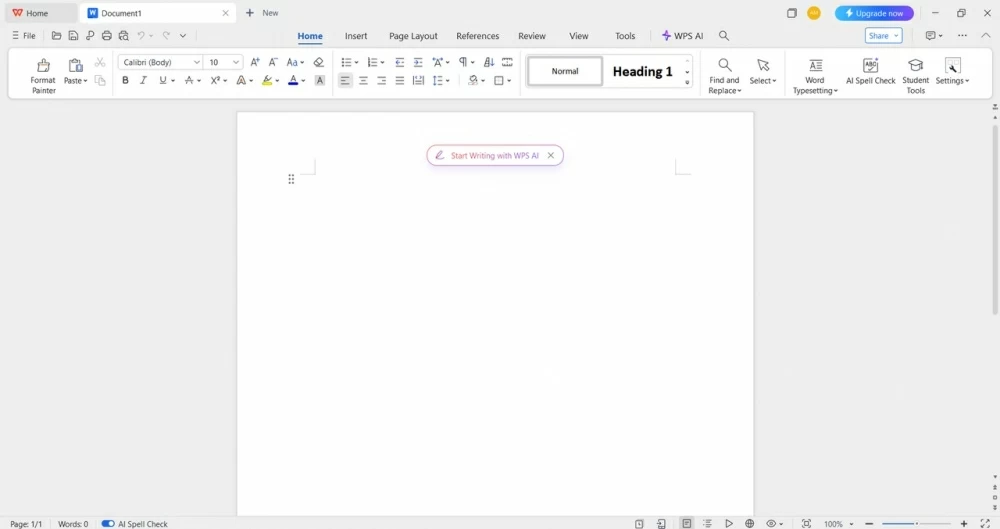
Task: Clear formatting with the eraser icon
Action: 319,62
